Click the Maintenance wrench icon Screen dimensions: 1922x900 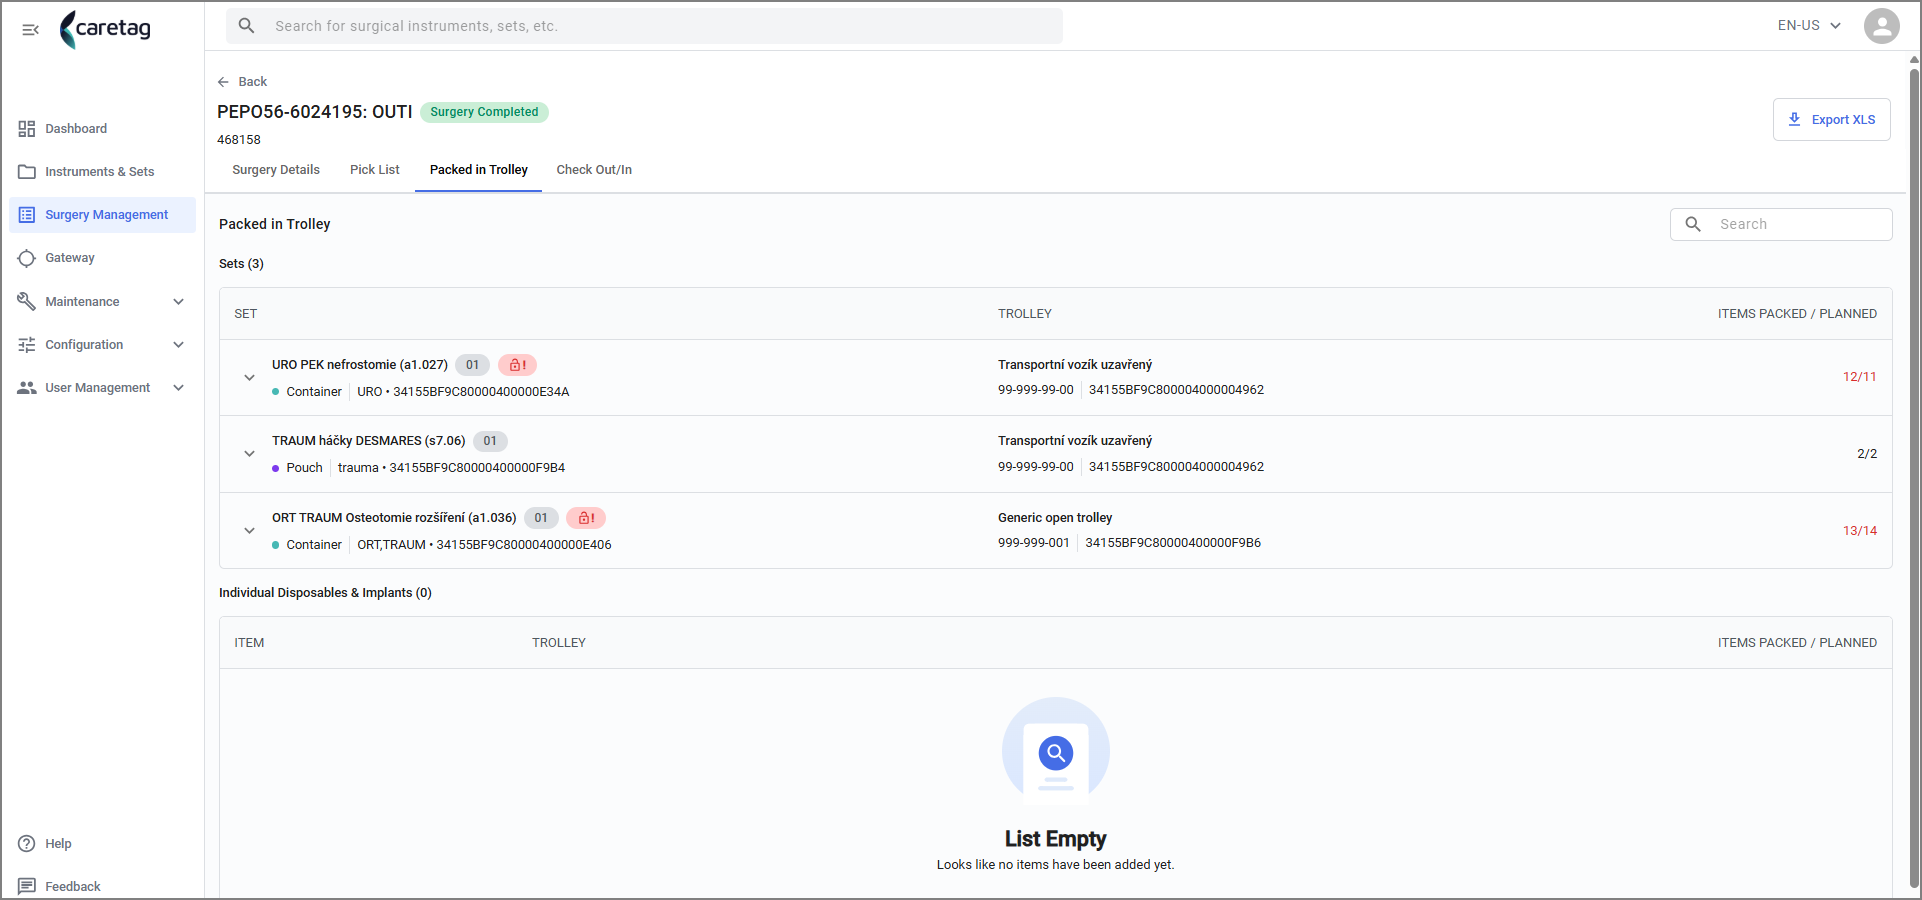(x=27, y=301)
